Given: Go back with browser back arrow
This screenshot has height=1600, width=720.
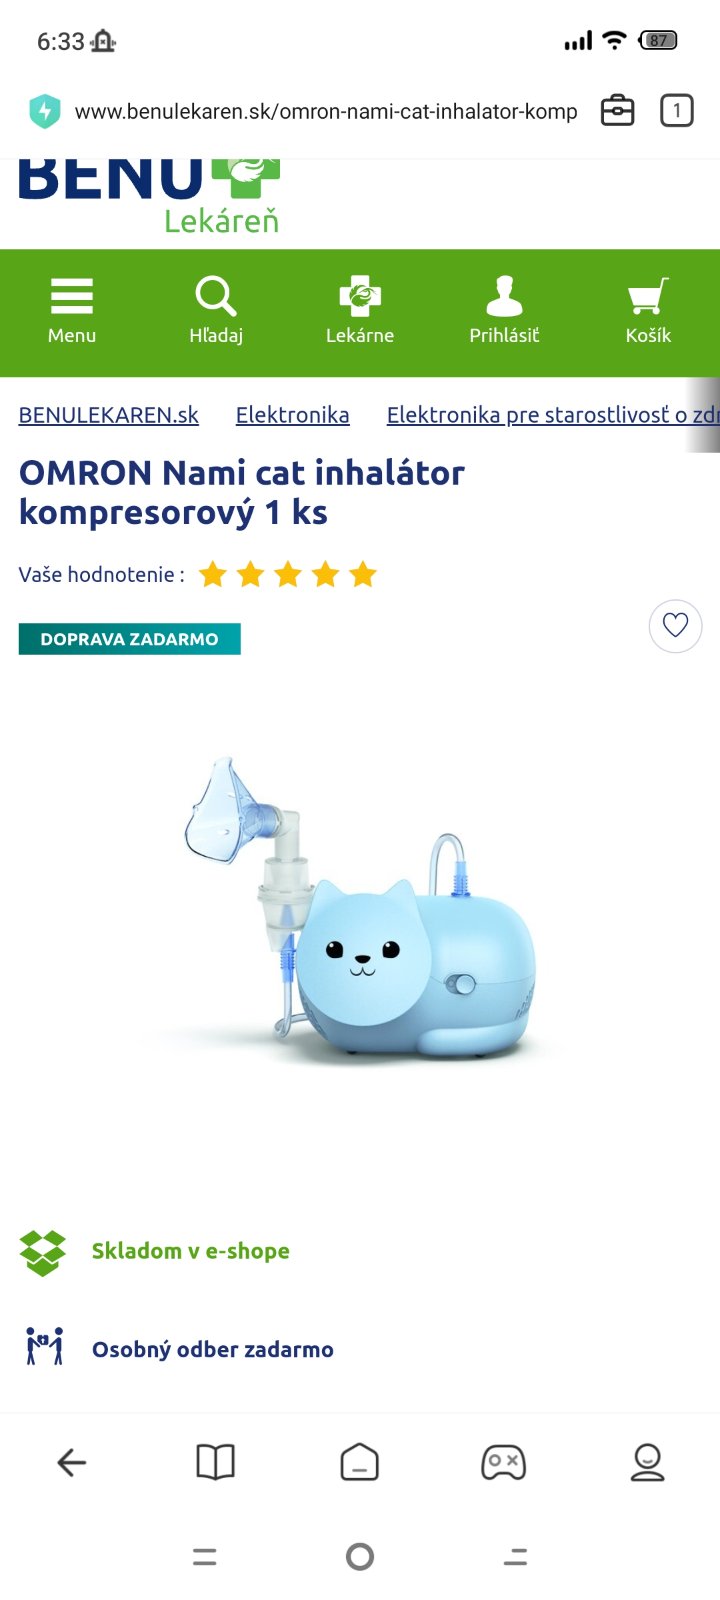Looking at the screenshot, I should tap(72, 1463).
